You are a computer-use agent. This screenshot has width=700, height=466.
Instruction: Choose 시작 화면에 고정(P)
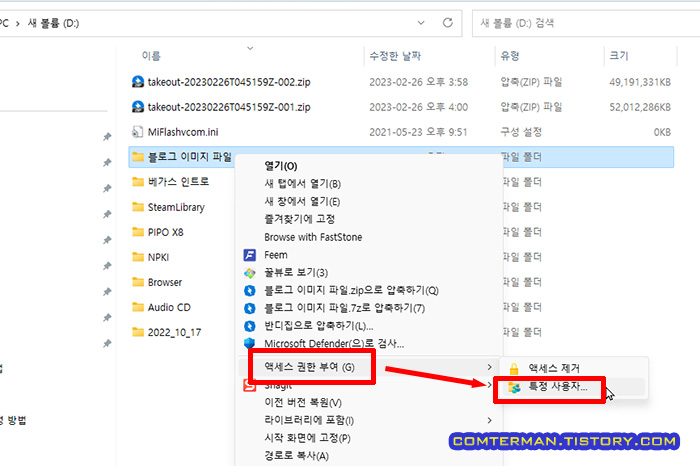pos(307,438)
